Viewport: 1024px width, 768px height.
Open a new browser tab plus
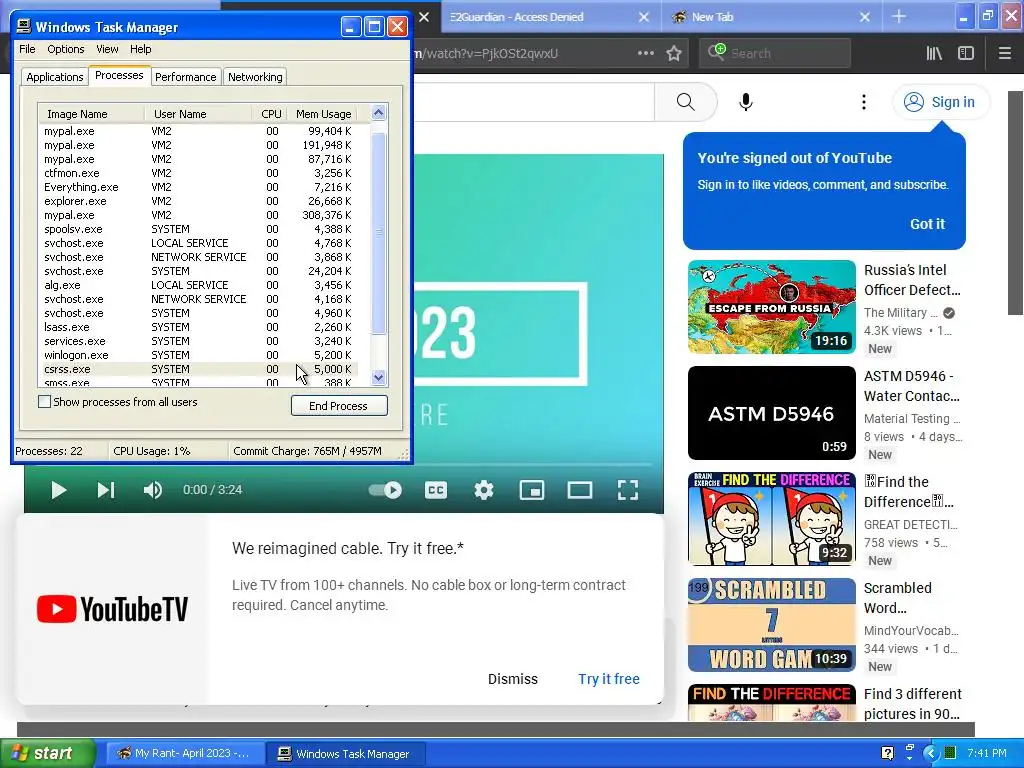pyautogui.click(x=899, y=17)
